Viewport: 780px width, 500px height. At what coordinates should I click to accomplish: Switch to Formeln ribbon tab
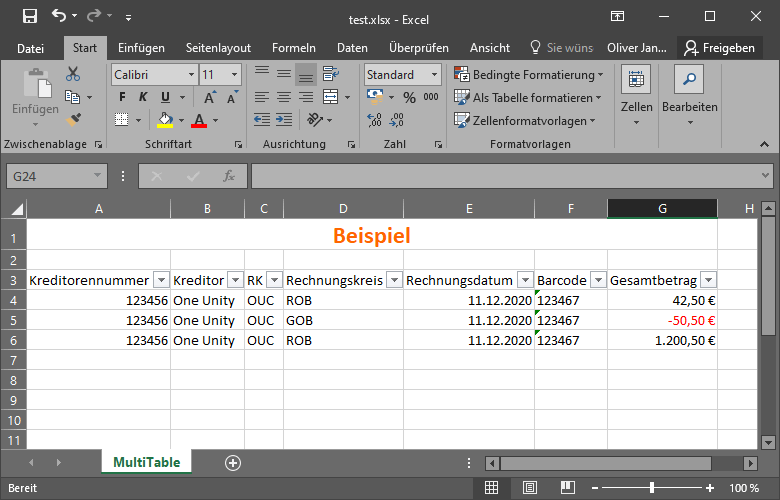(293, 48)
